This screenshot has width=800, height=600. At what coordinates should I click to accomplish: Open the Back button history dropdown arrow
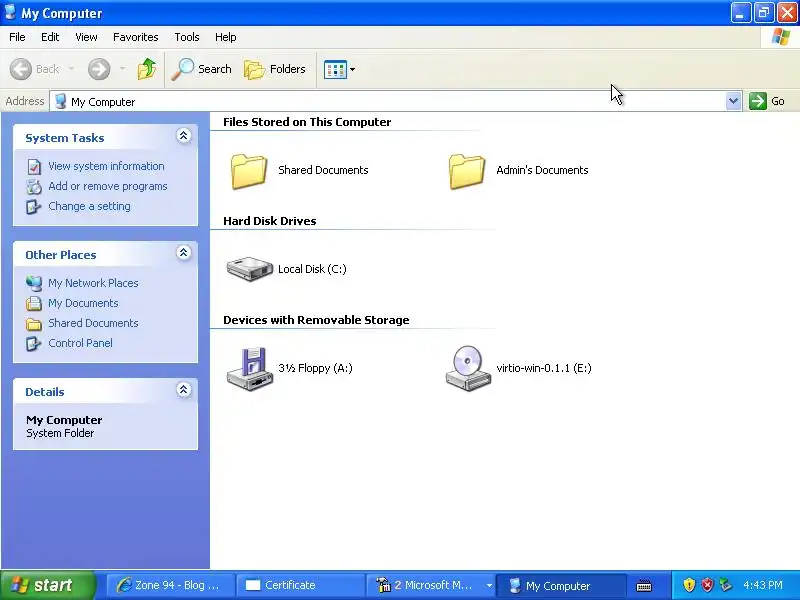point(71,68)
